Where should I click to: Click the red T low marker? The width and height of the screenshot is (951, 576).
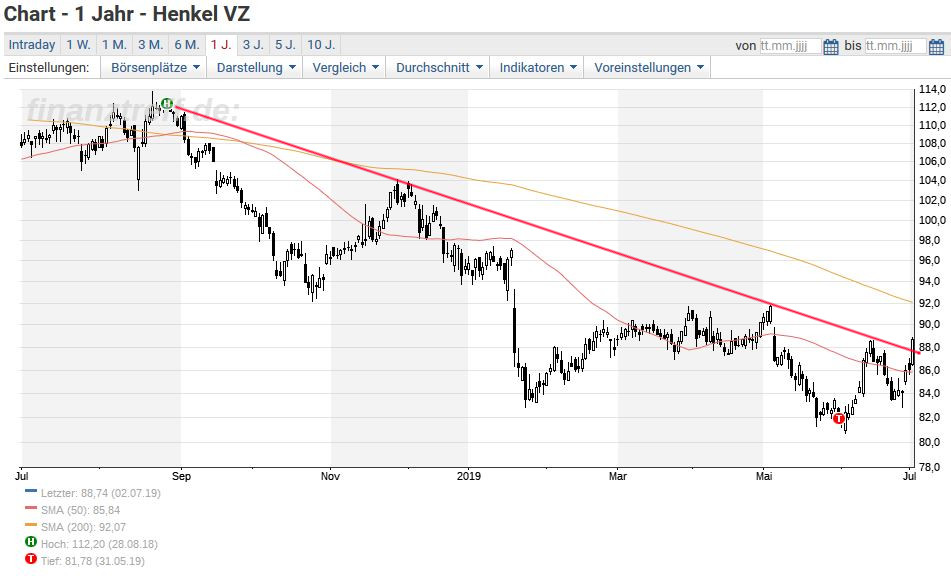[x=839, y=418]
